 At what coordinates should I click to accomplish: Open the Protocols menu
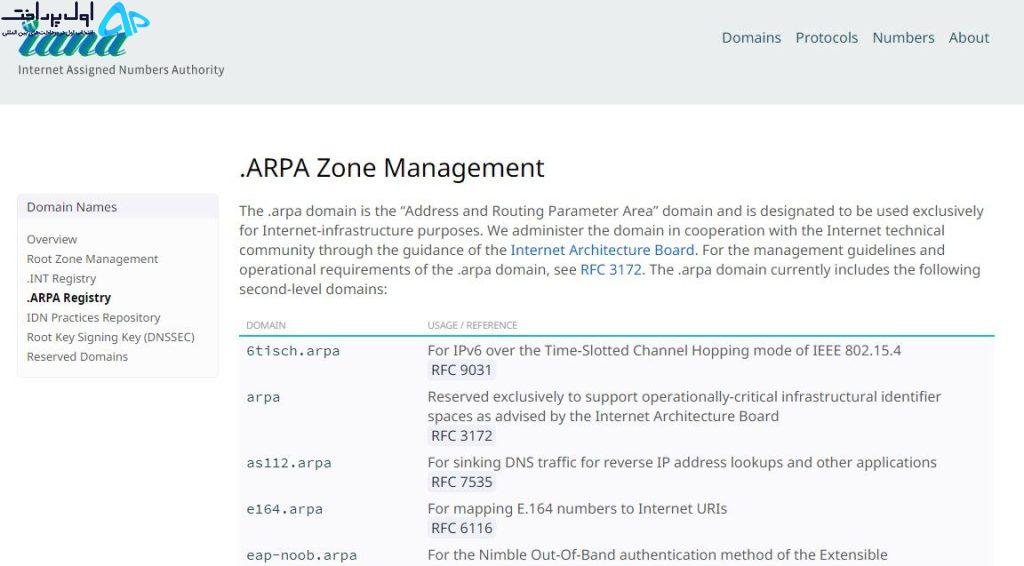pyautogui.click(x=826, y=38)
